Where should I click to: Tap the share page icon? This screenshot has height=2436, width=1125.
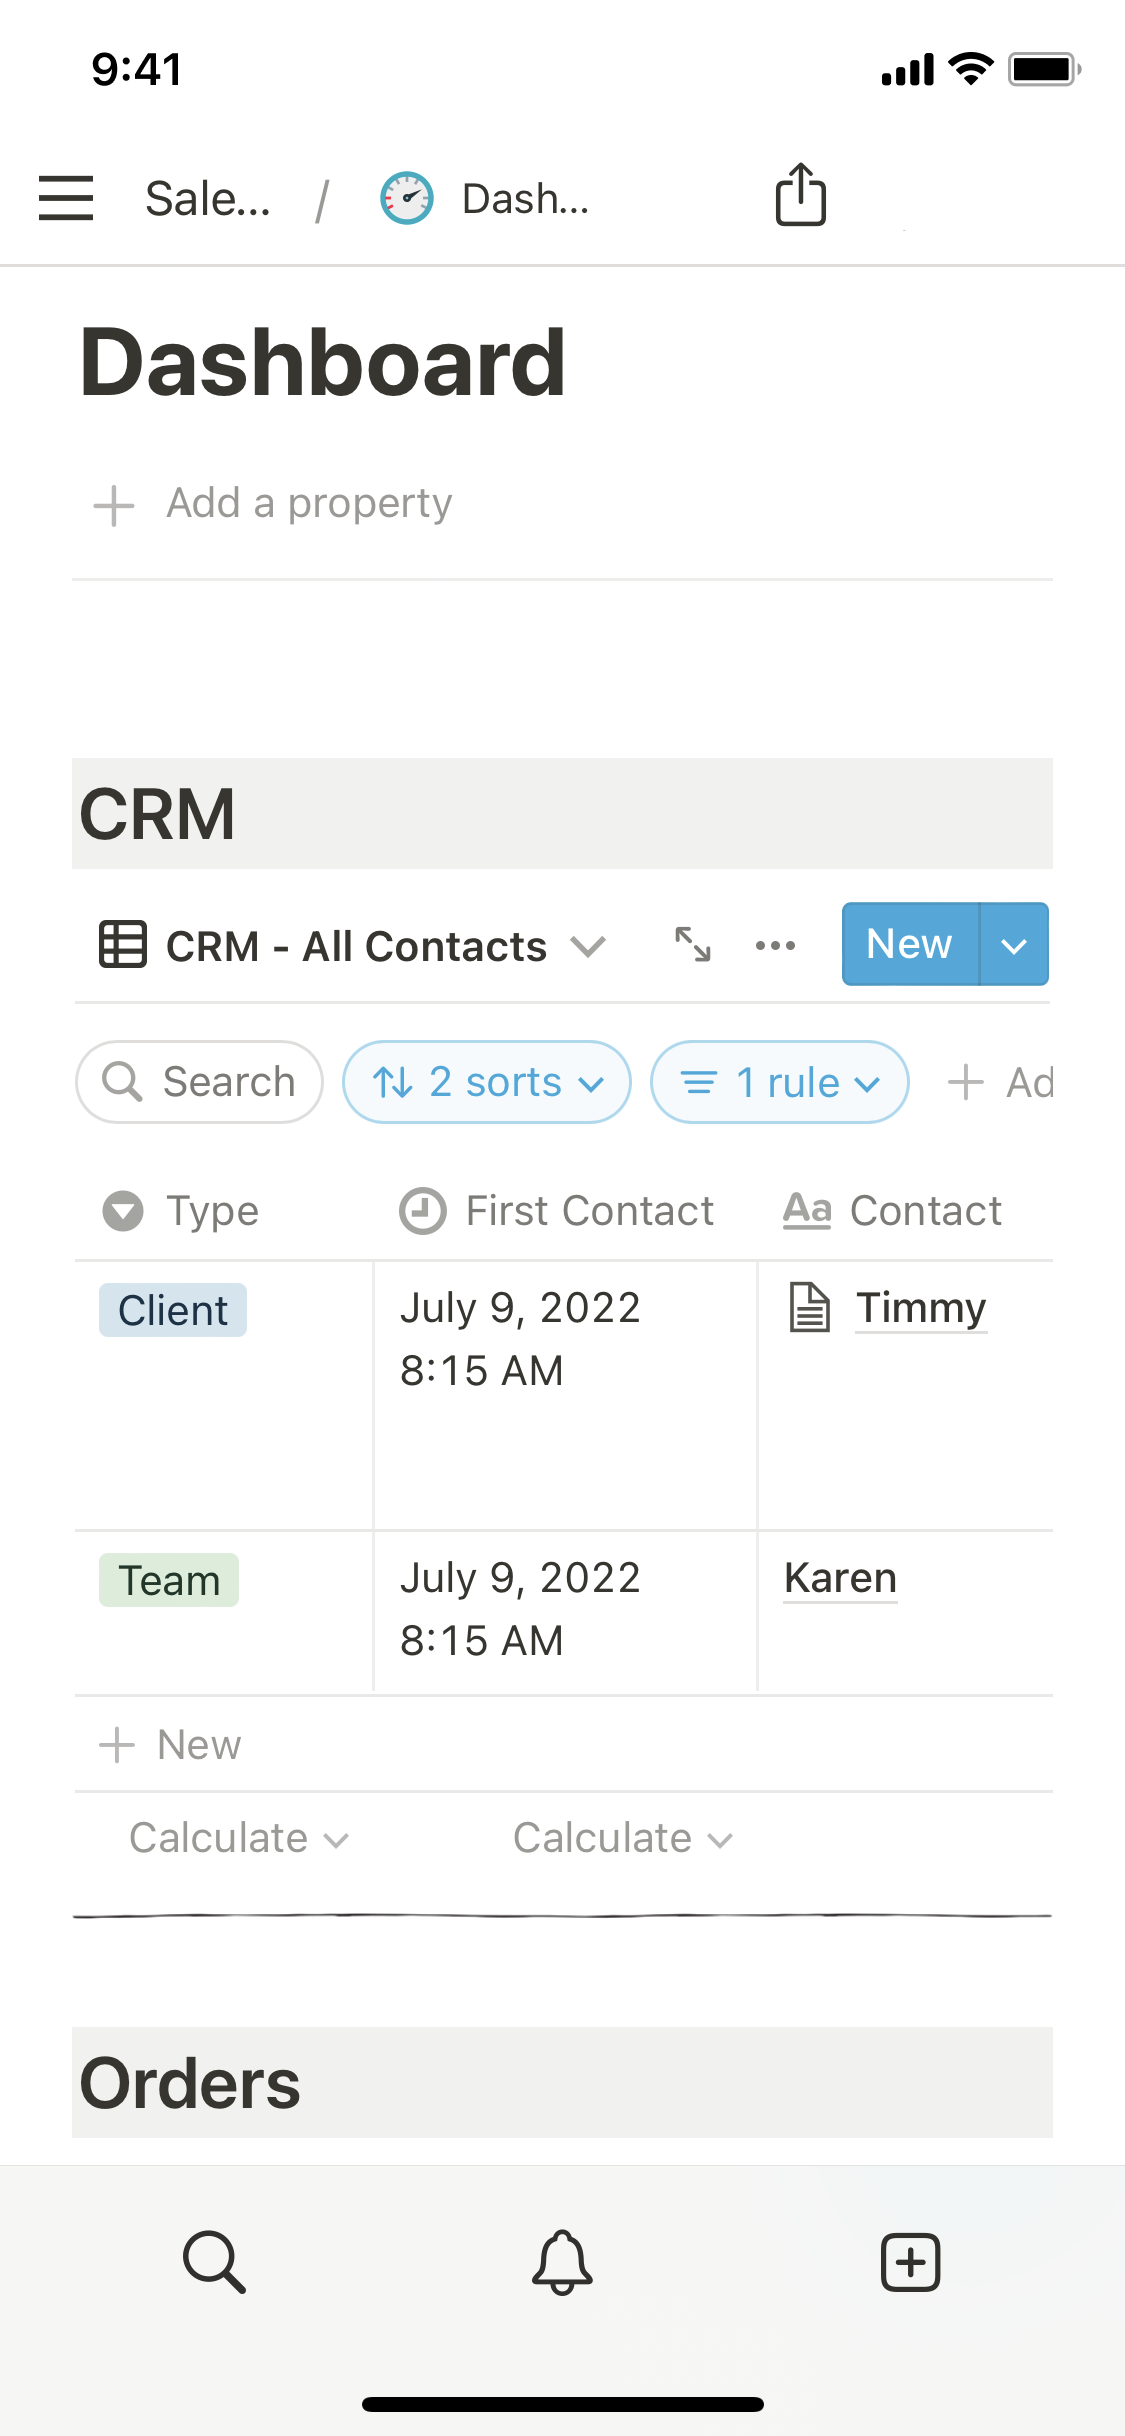pyautogui.click(x=801, y=195)
